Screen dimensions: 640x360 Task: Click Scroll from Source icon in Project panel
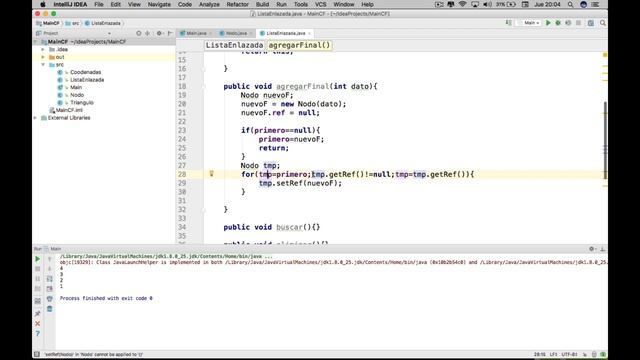click(139, 33)
